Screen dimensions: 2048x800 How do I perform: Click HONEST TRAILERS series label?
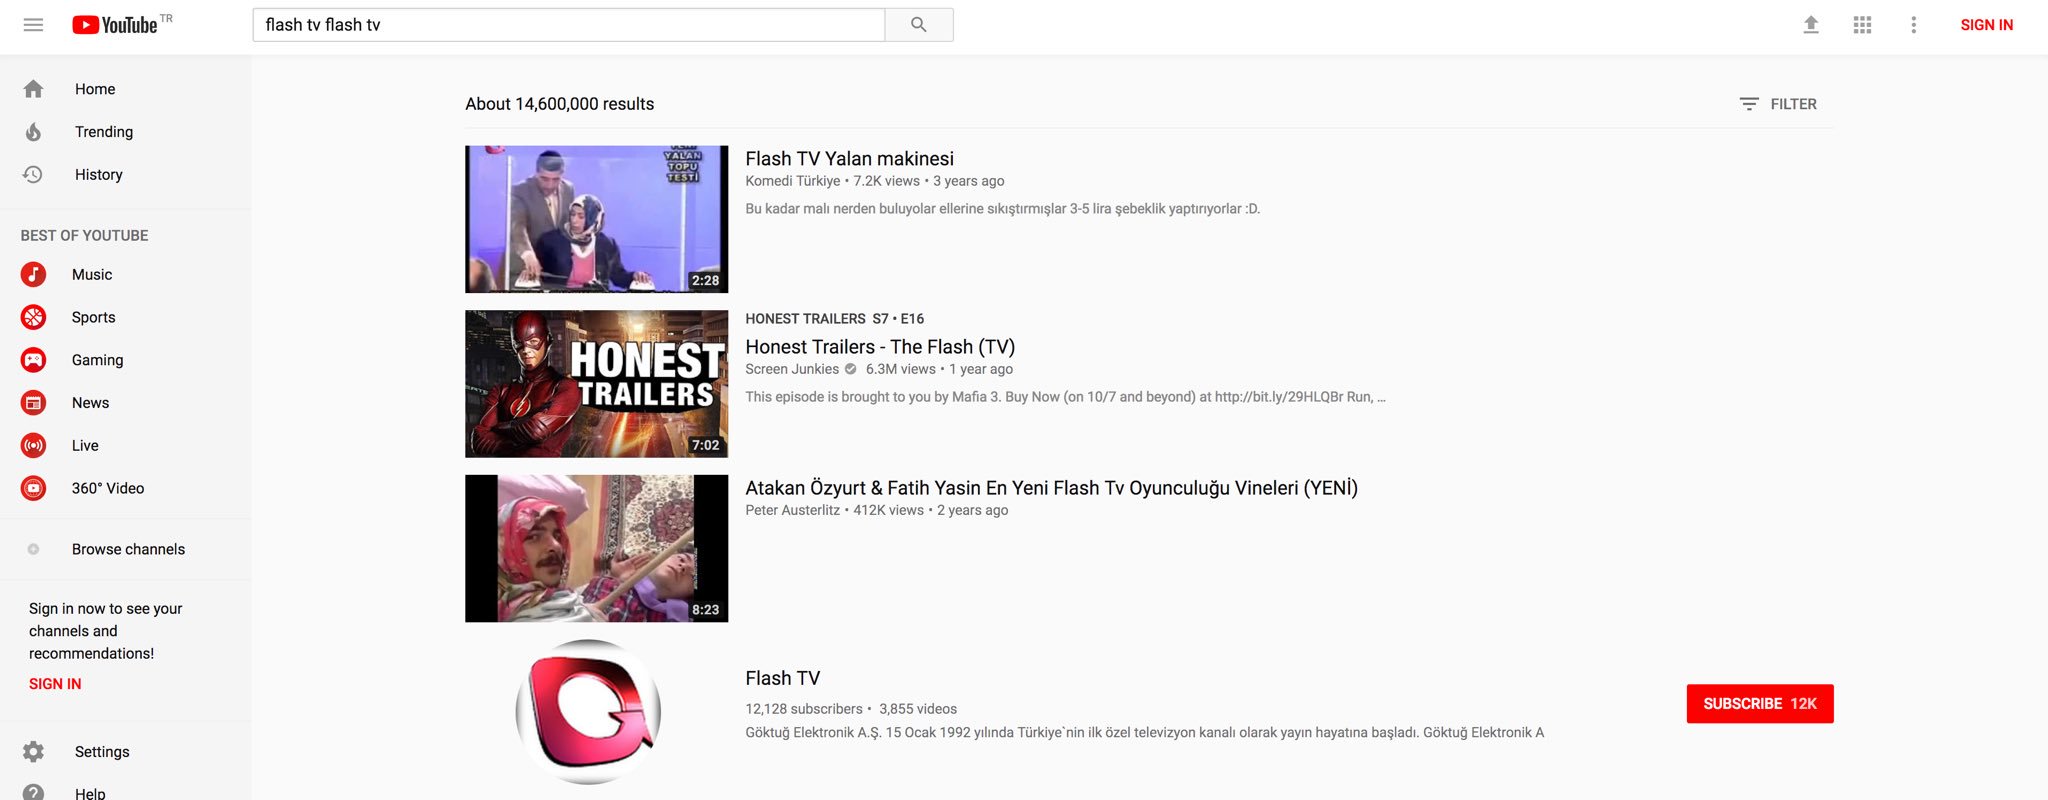(x=806, y=319)
